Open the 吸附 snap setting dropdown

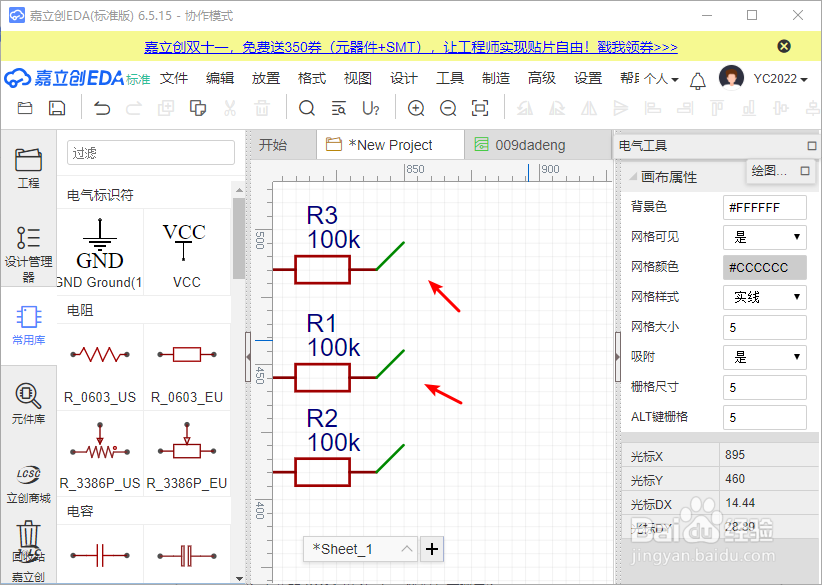[x=764, y=357]
